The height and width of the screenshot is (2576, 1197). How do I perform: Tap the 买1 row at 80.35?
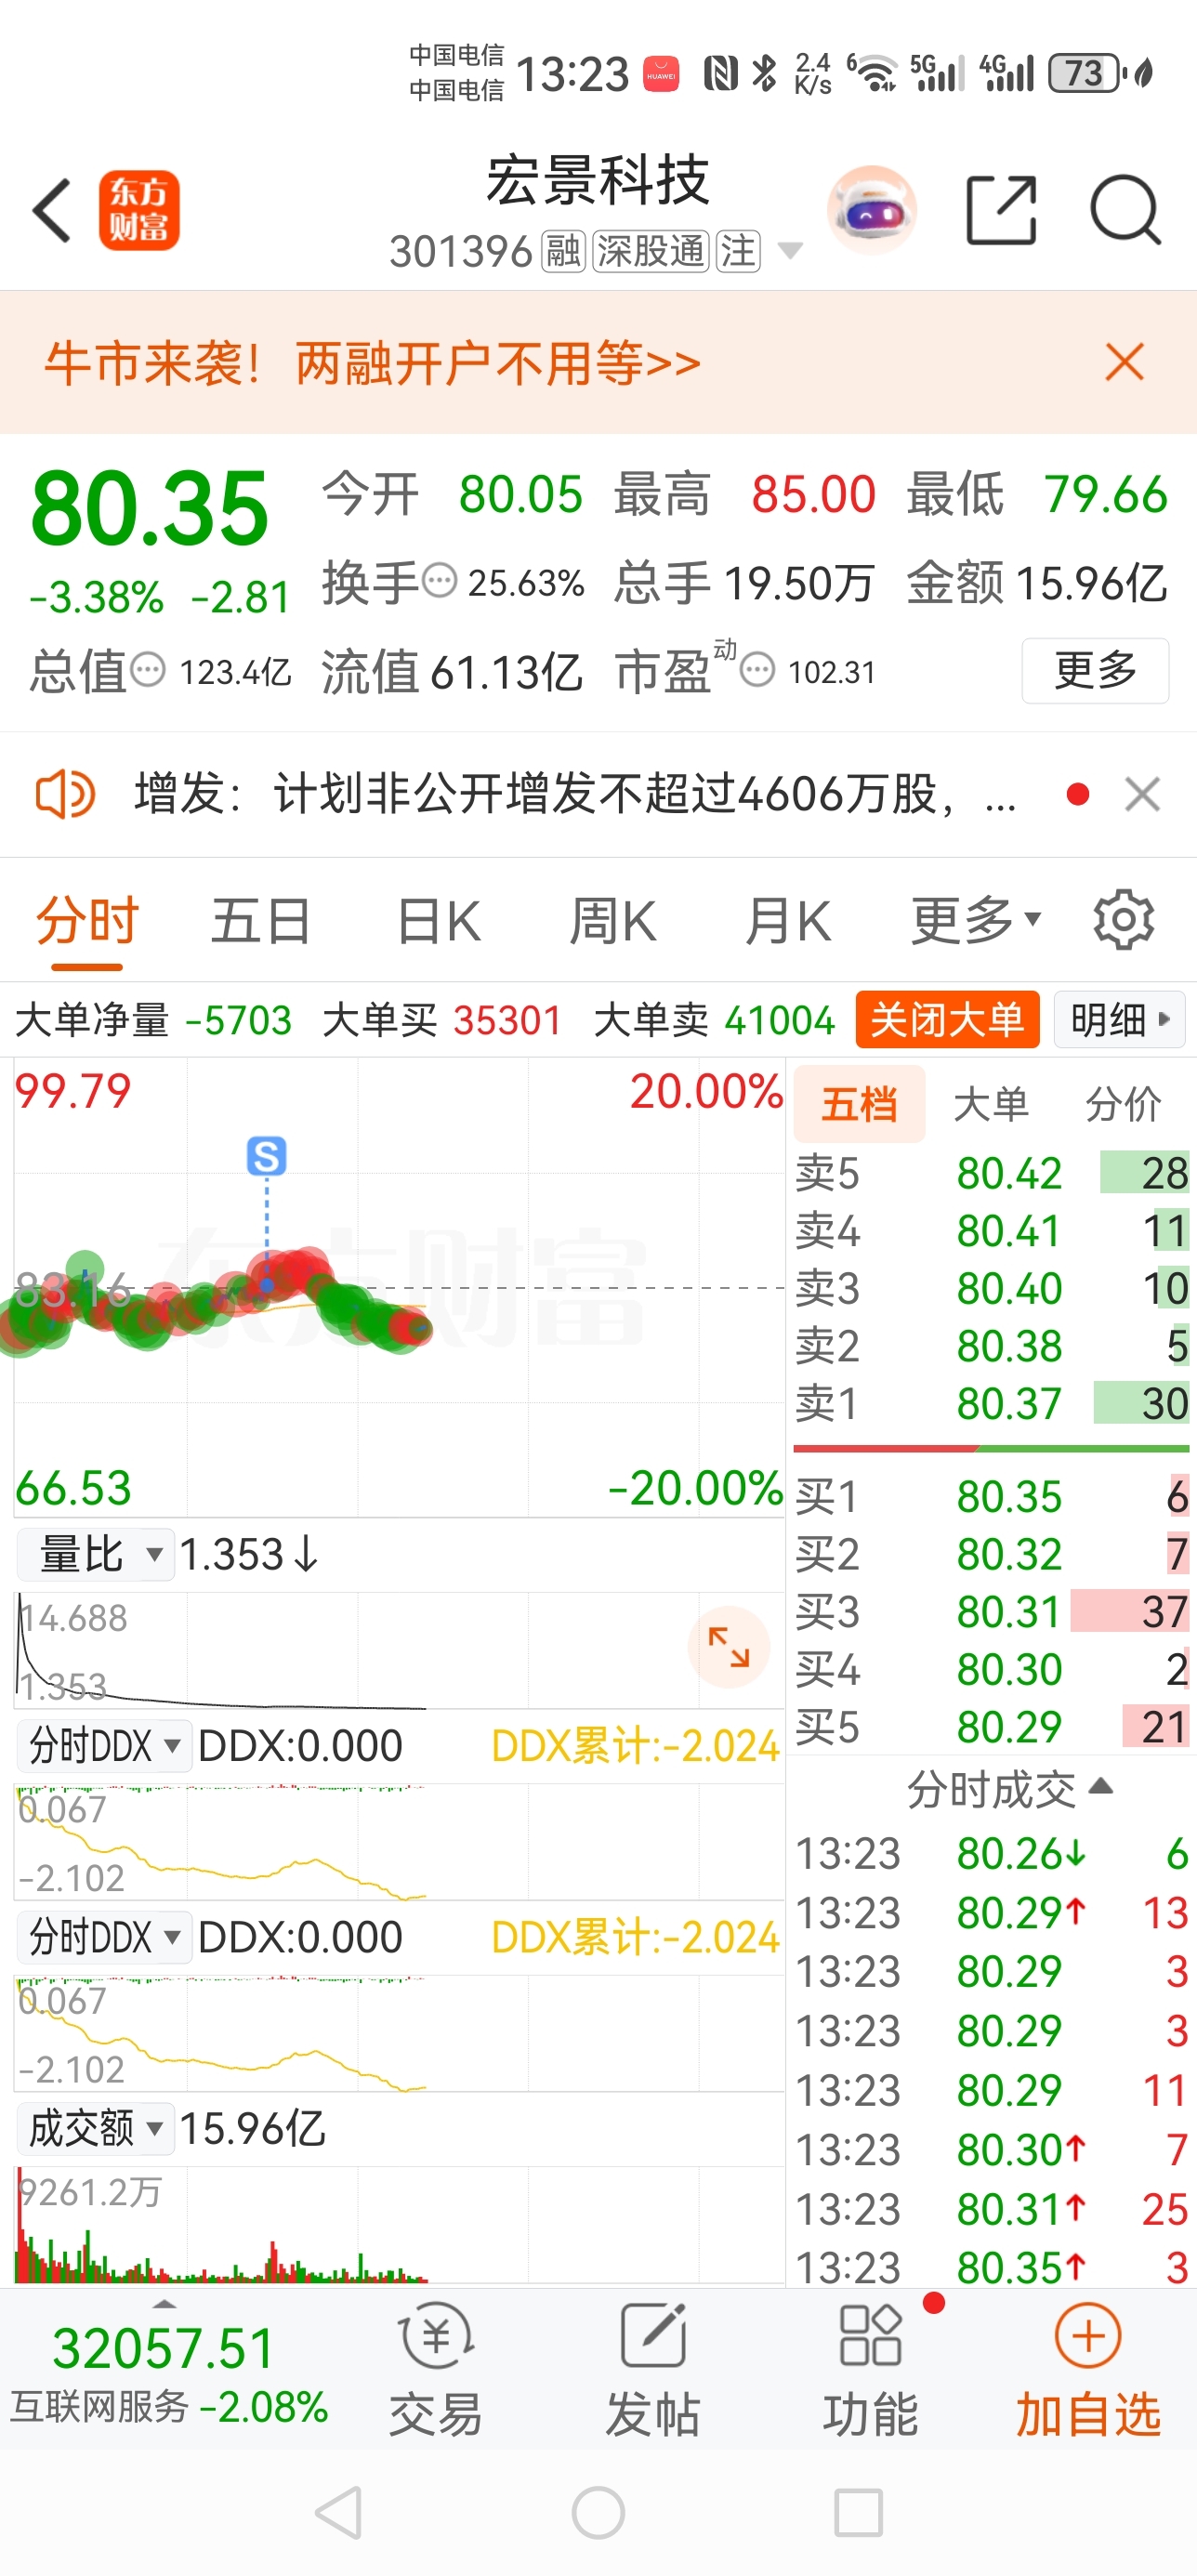click(991, 1497)
